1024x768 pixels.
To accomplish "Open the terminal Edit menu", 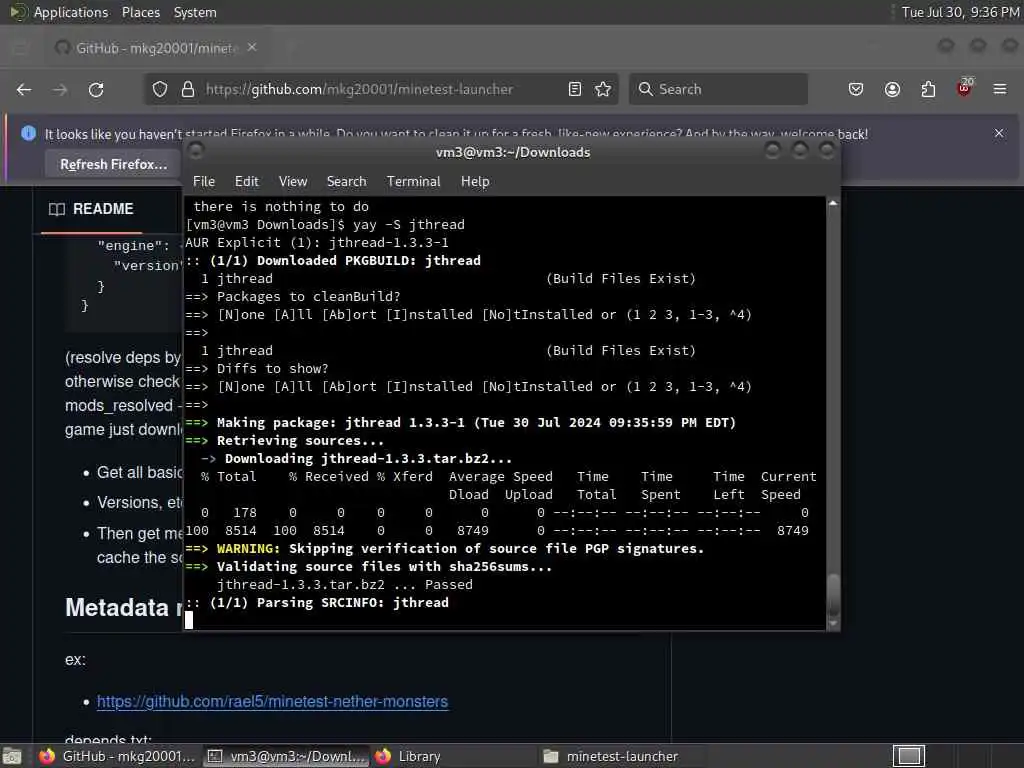I will tap(247, 182).
